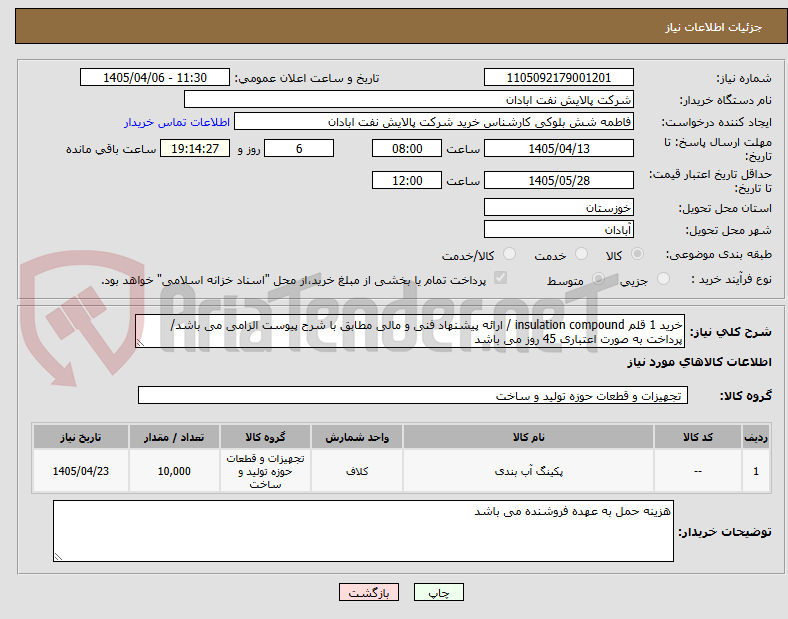Click the price validity date 1405/05/28 field

pos(558,180)
